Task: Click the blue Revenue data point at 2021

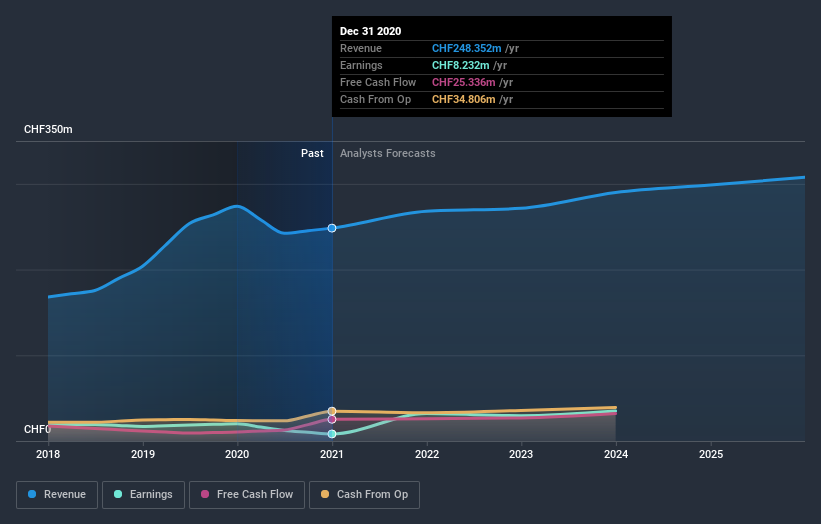Action: click(x=332, y=228)
